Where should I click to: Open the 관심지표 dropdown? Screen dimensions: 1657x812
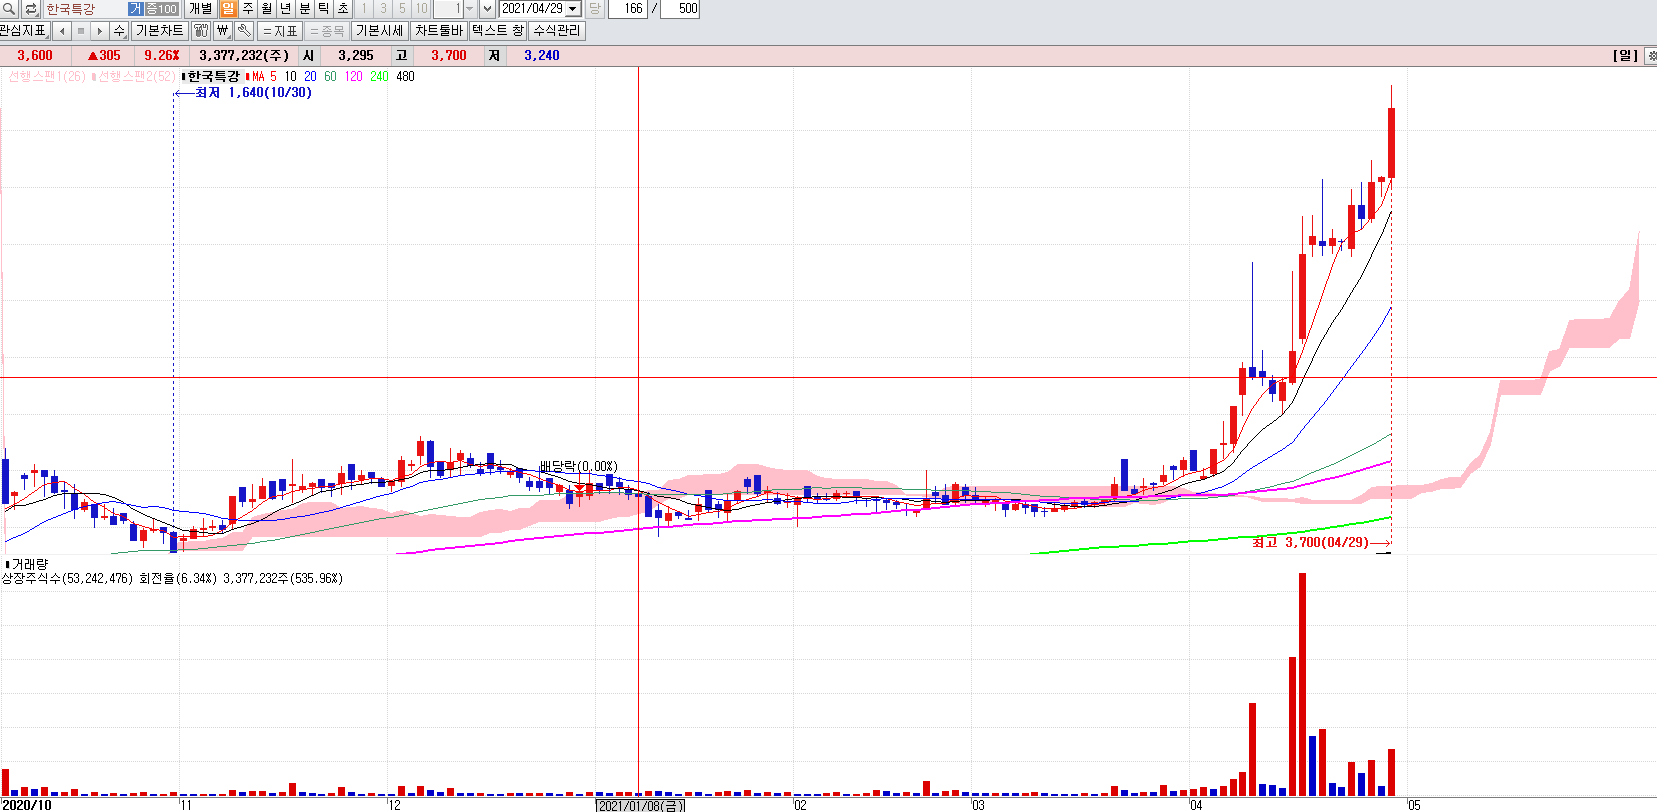pos(25,31)
